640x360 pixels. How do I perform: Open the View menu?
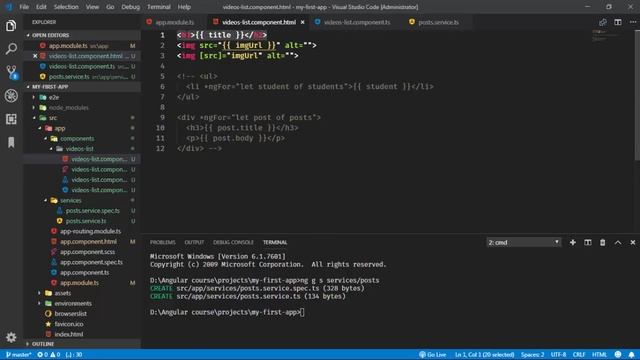(x=92, y=7)
